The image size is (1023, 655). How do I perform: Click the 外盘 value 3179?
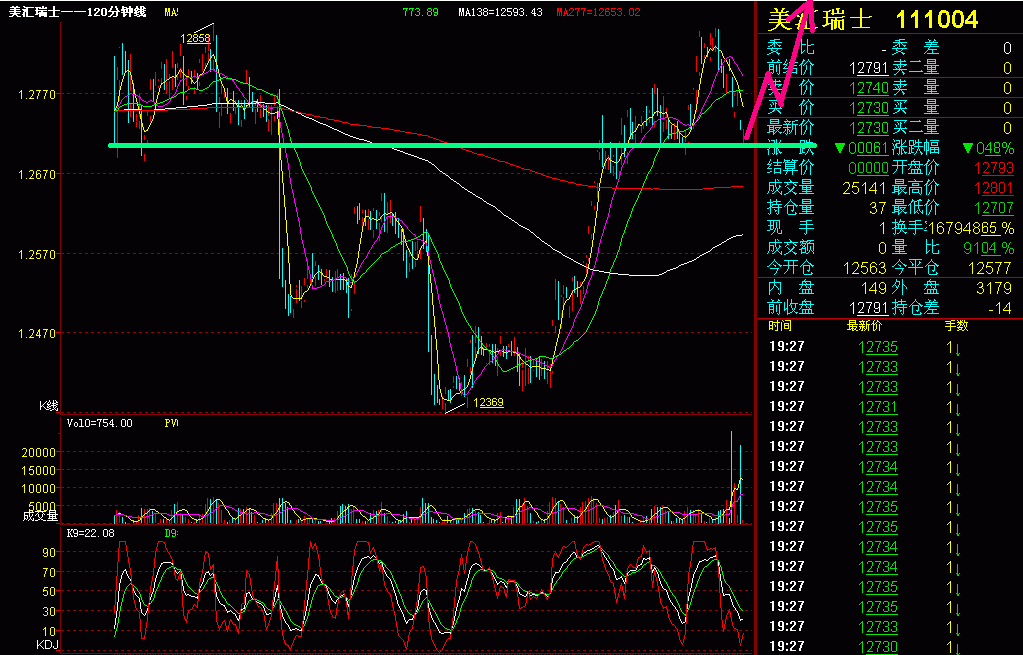tap(994, 288)
